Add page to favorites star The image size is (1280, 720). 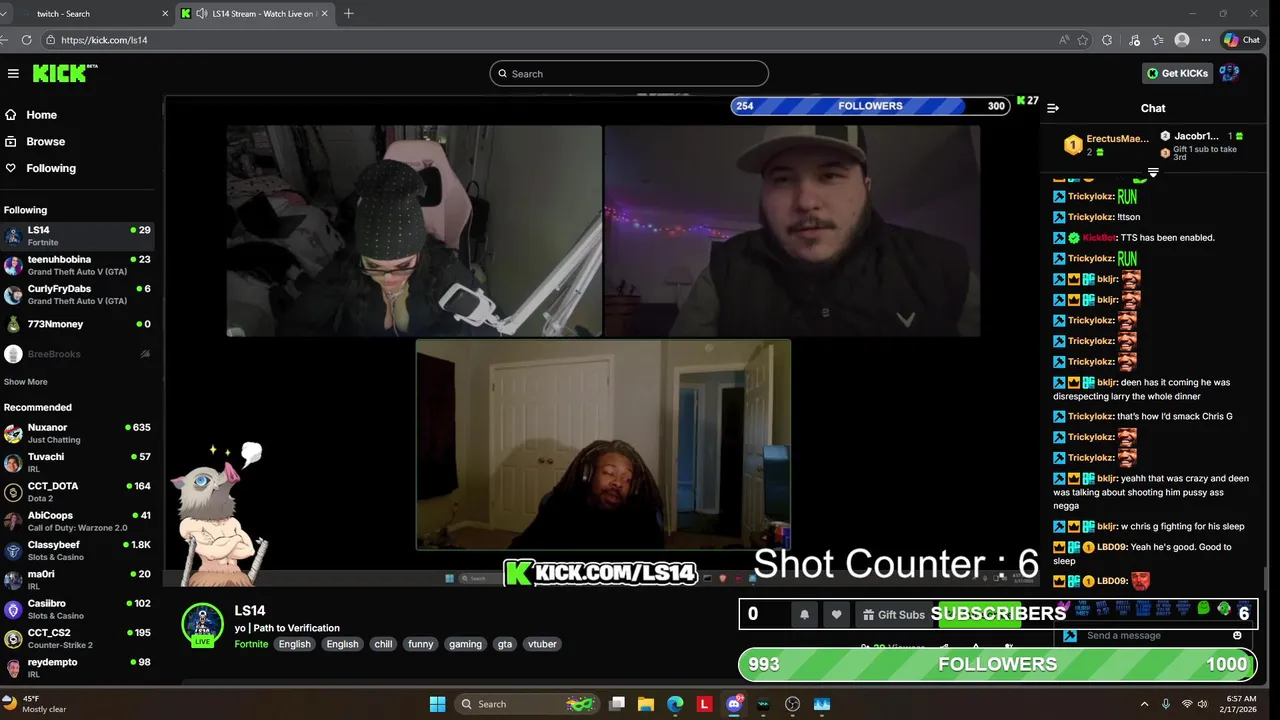click(1083, 40)
